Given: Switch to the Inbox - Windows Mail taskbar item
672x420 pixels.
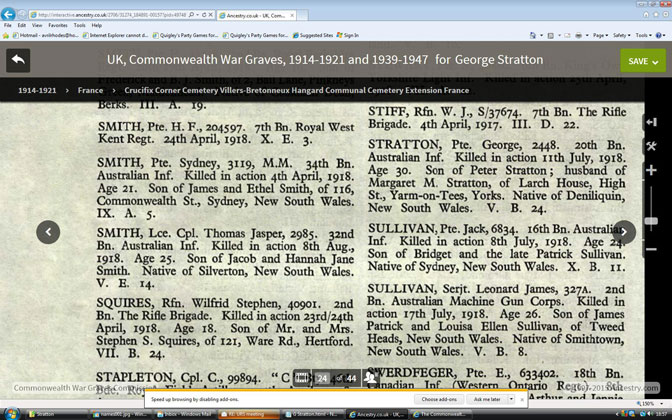Looking at the screenshot, I should tap(184, 414).
